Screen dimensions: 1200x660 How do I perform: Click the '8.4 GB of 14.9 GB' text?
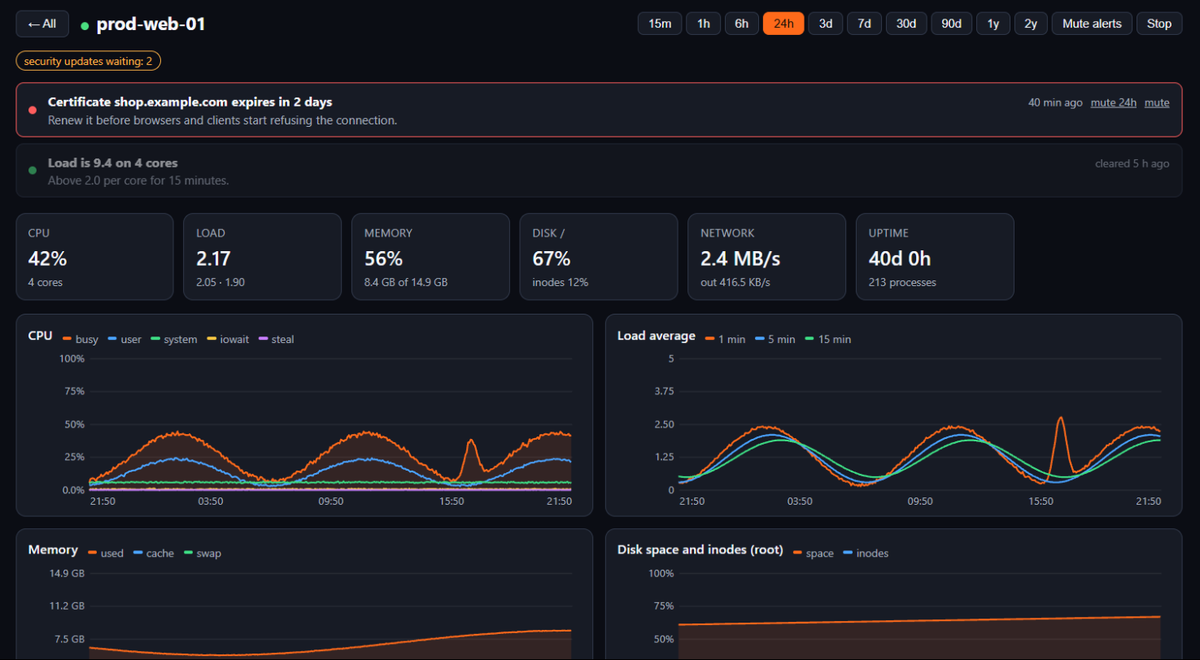[406, 283]
